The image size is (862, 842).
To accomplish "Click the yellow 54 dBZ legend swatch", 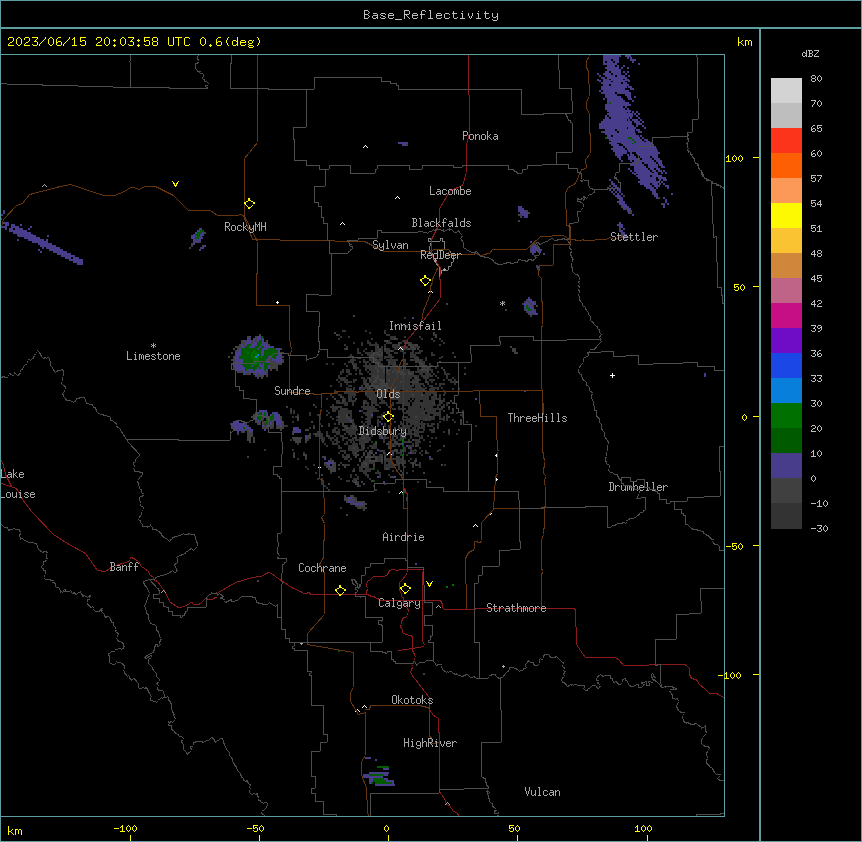I will tap(786, 215).
